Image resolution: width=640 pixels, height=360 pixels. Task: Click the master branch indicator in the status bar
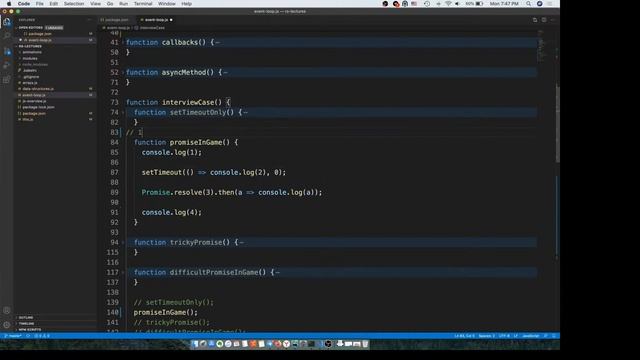coord(13,336)
